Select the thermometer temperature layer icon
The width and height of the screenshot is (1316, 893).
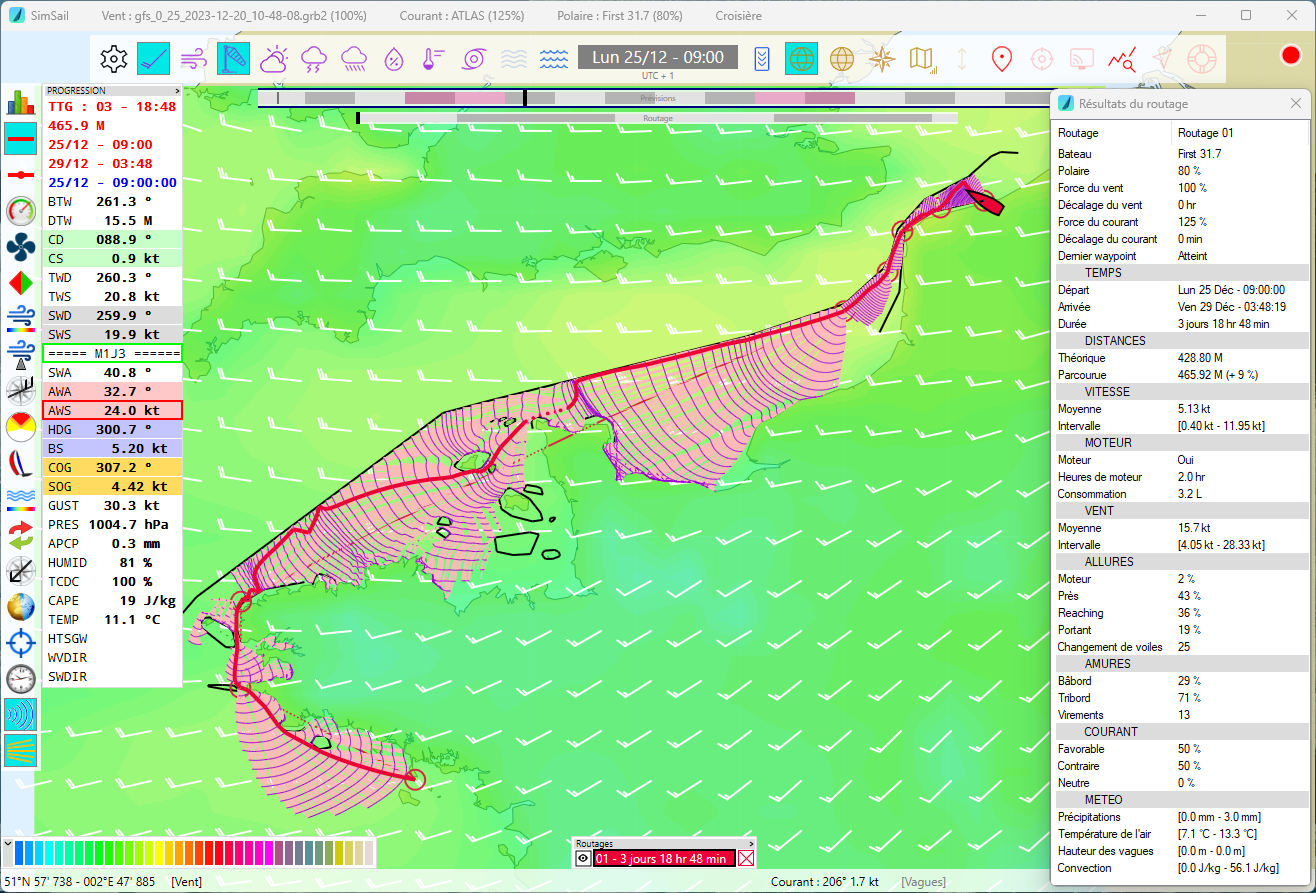click(x=433, y=58)
